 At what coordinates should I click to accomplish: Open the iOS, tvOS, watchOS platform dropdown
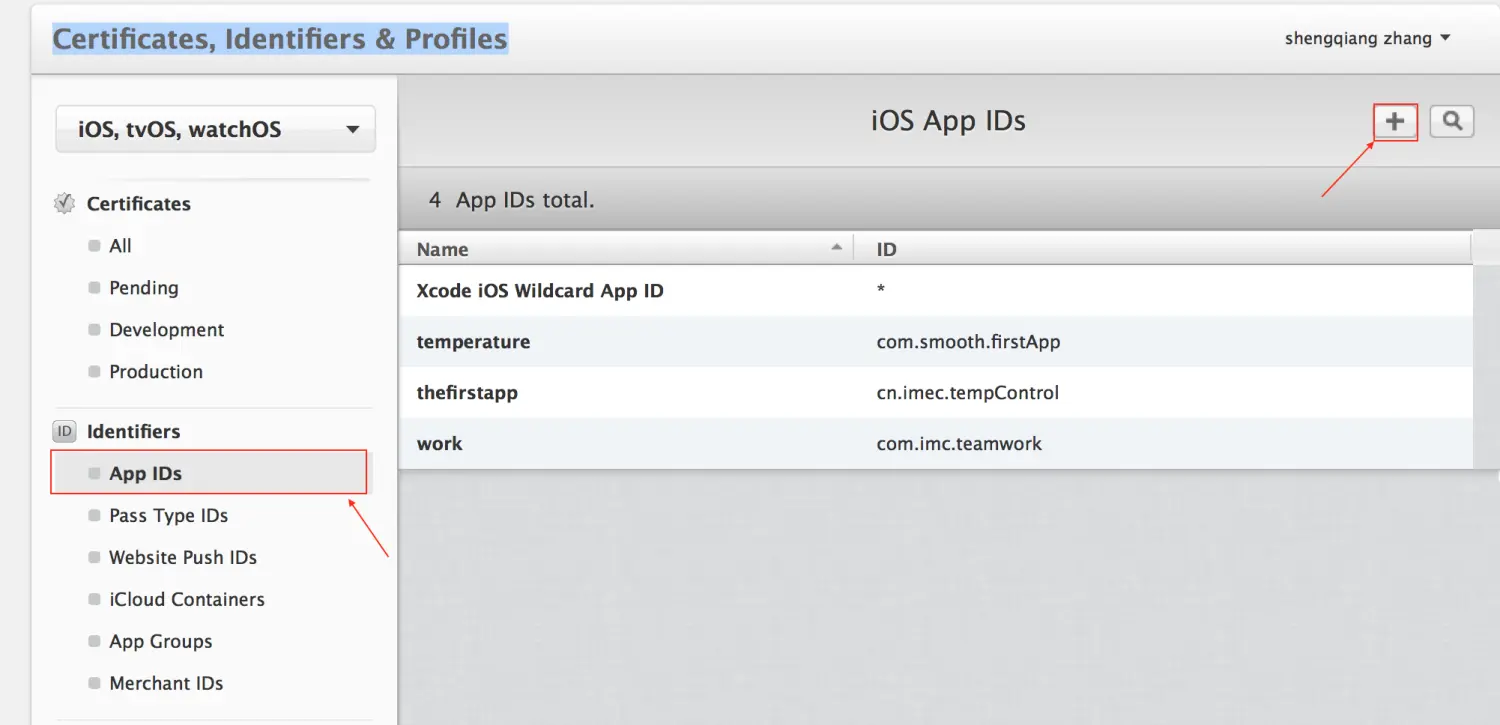(216, 129)
